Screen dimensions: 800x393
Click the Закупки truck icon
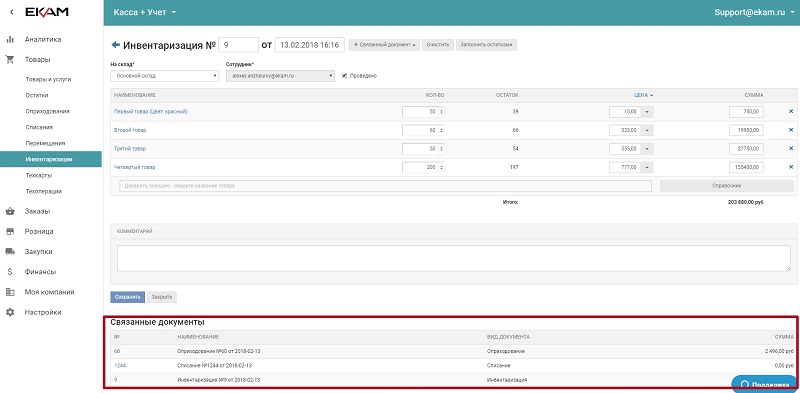pos(10,252)
